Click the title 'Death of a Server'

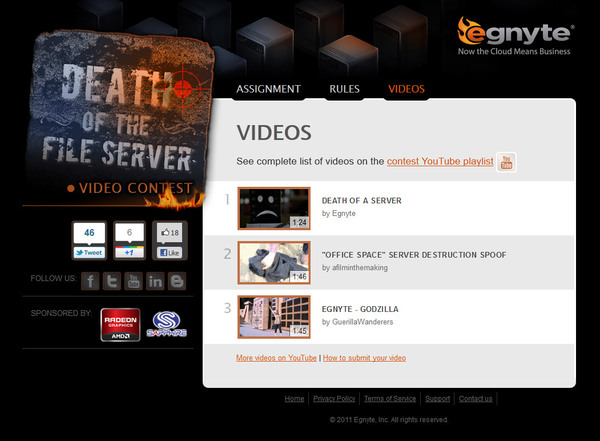[362, 201]
